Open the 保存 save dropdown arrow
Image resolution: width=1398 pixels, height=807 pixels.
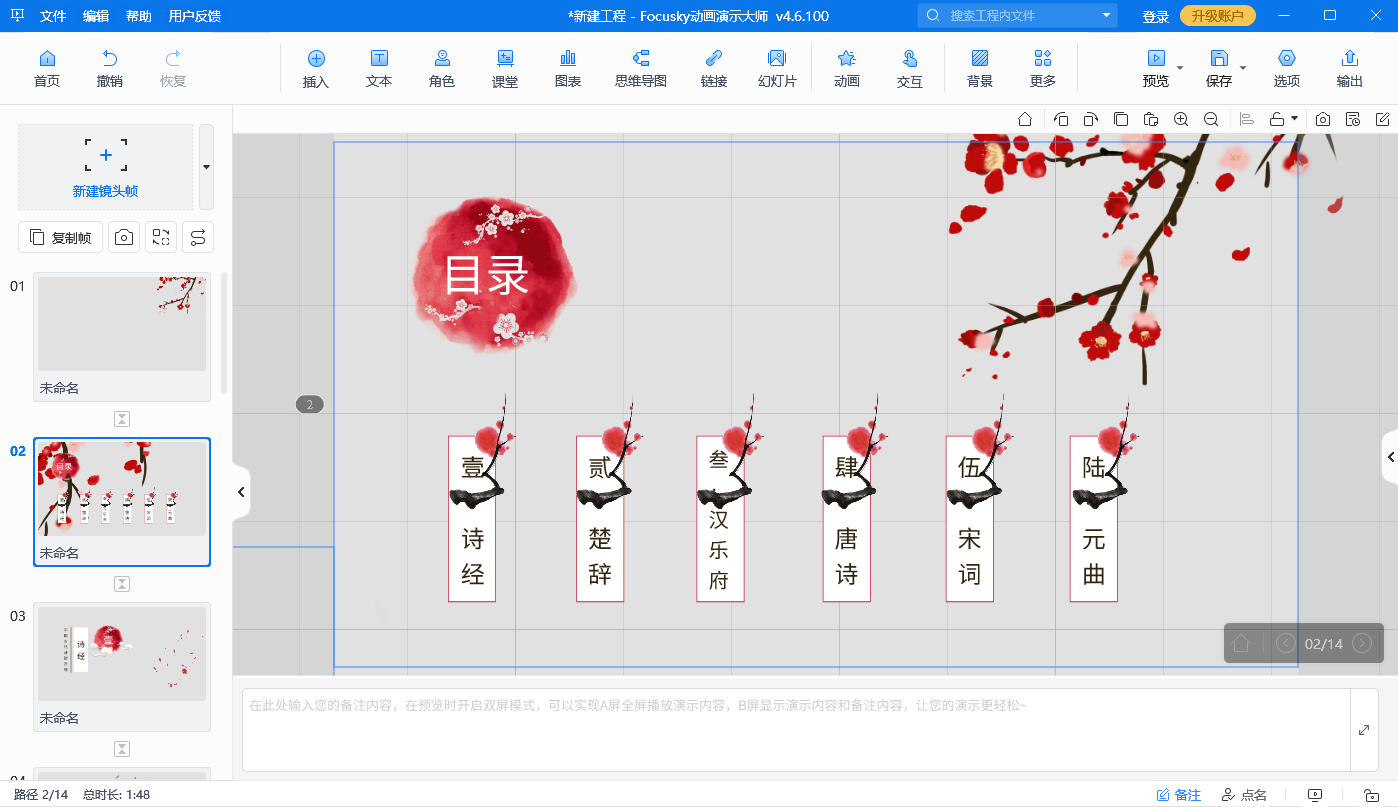coord(1243,68)
